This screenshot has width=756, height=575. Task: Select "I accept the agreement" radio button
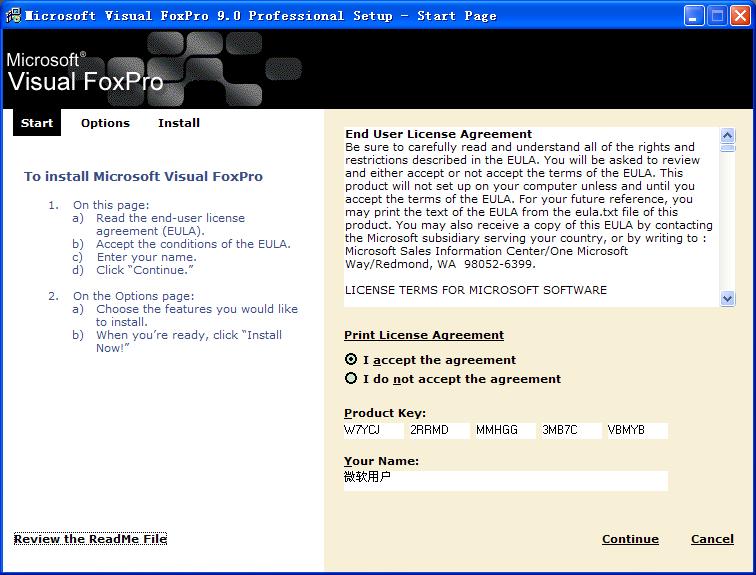tap(351, 360)
